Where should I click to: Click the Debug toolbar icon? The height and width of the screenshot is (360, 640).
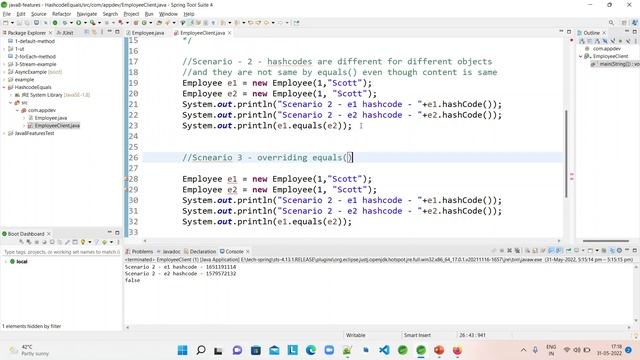click(64, 23)
